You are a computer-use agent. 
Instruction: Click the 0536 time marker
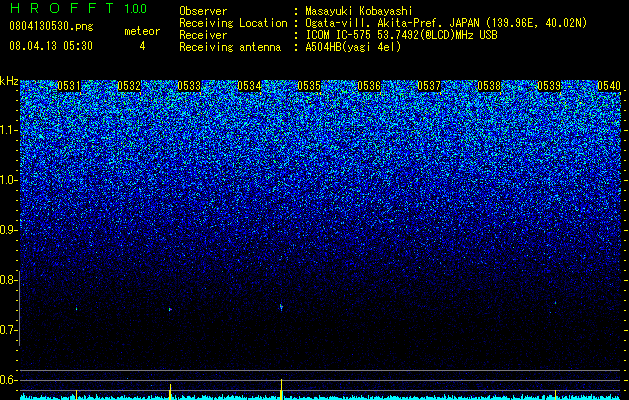369,86
